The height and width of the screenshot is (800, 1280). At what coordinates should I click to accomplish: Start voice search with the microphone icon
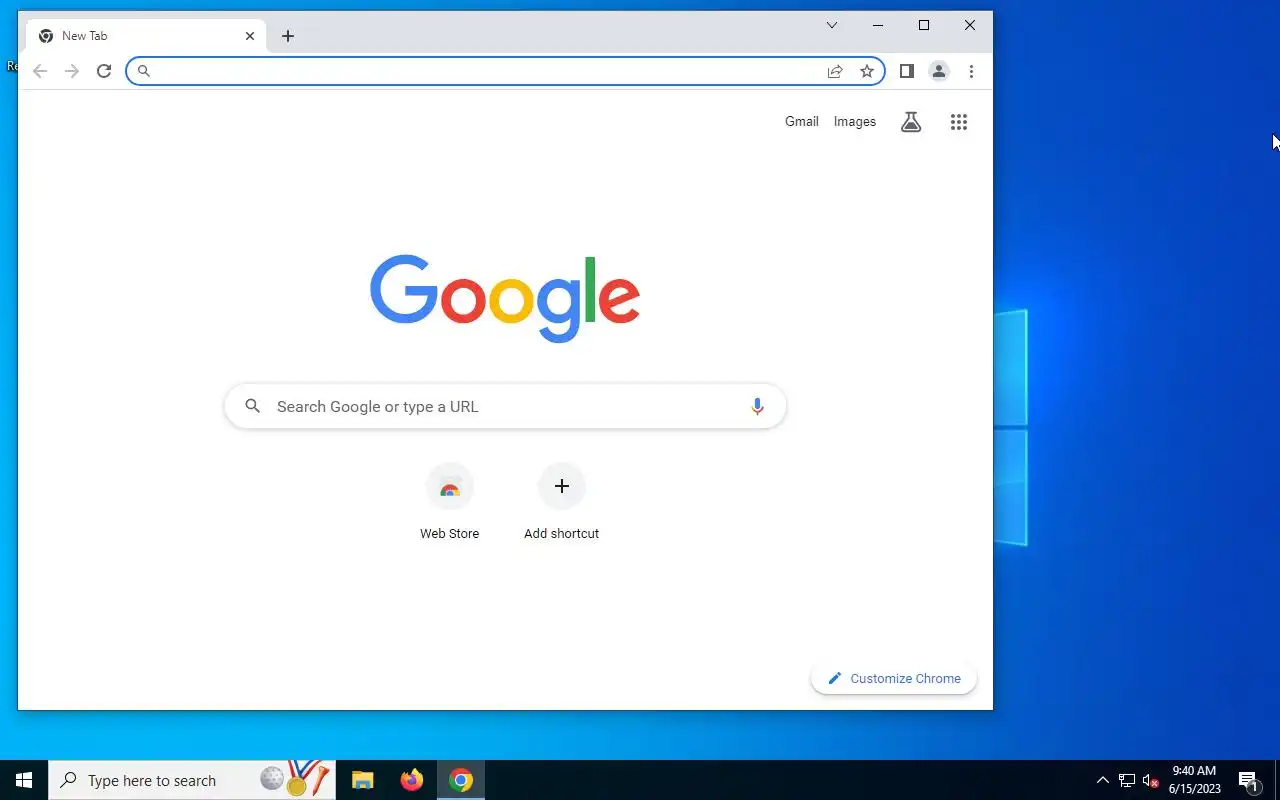(757, 406)
